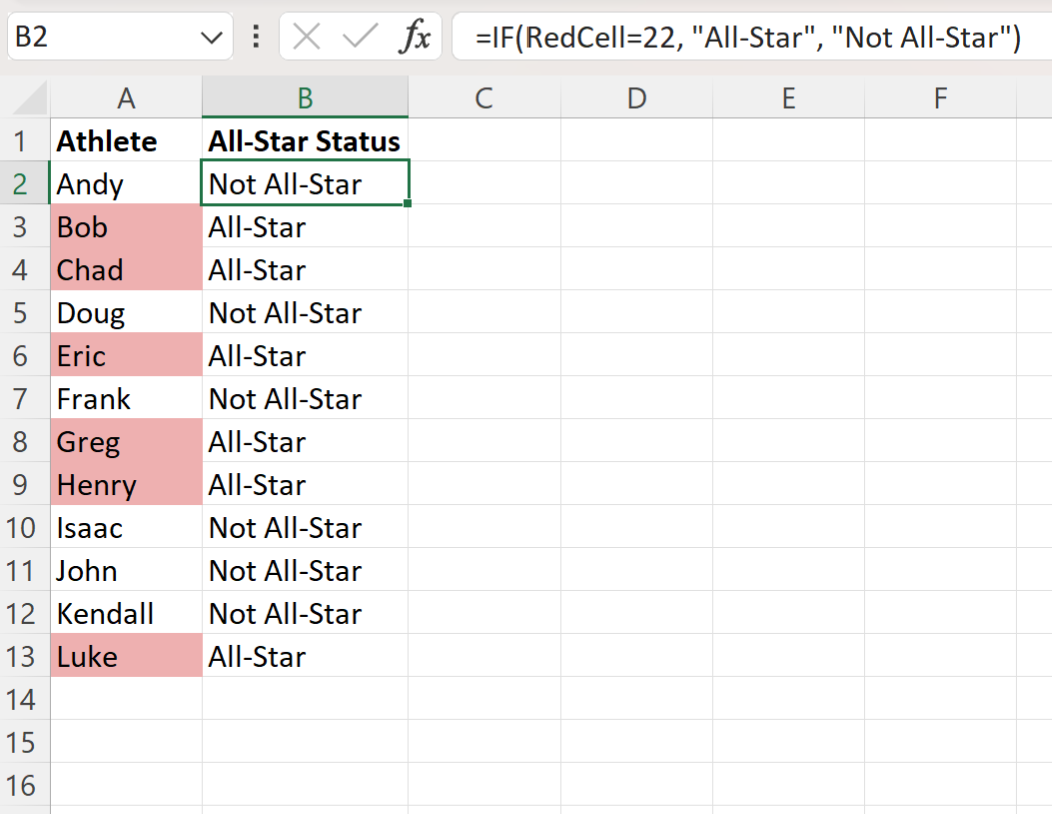
Task: Click the three-dot separator next to Name Box
Action: click(x=256, y=36)
